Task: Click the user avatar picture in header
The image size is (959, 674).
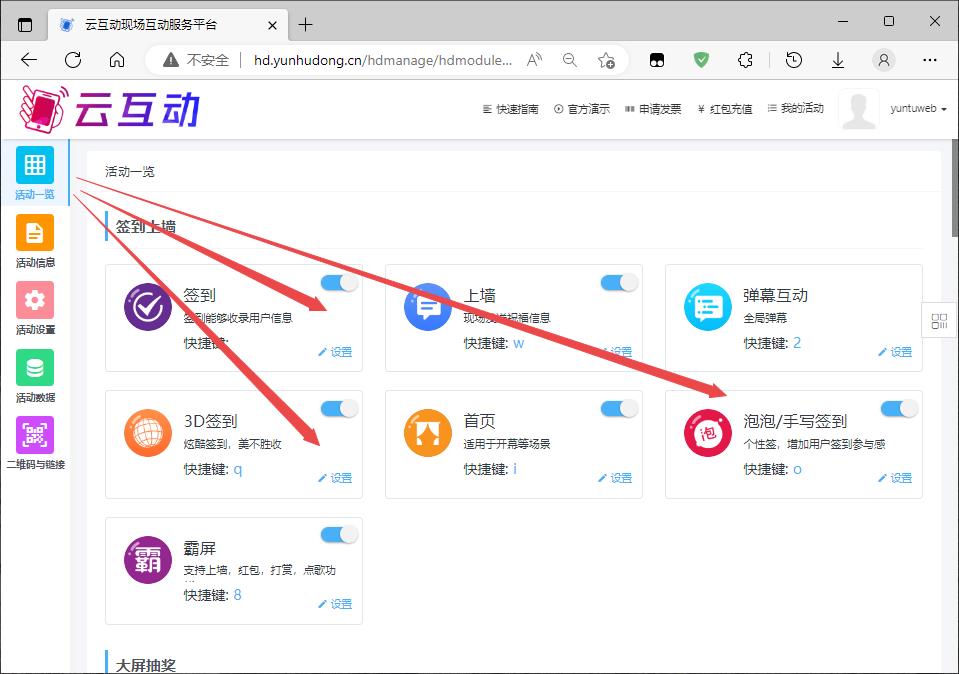Action: [x=859, y=109]
